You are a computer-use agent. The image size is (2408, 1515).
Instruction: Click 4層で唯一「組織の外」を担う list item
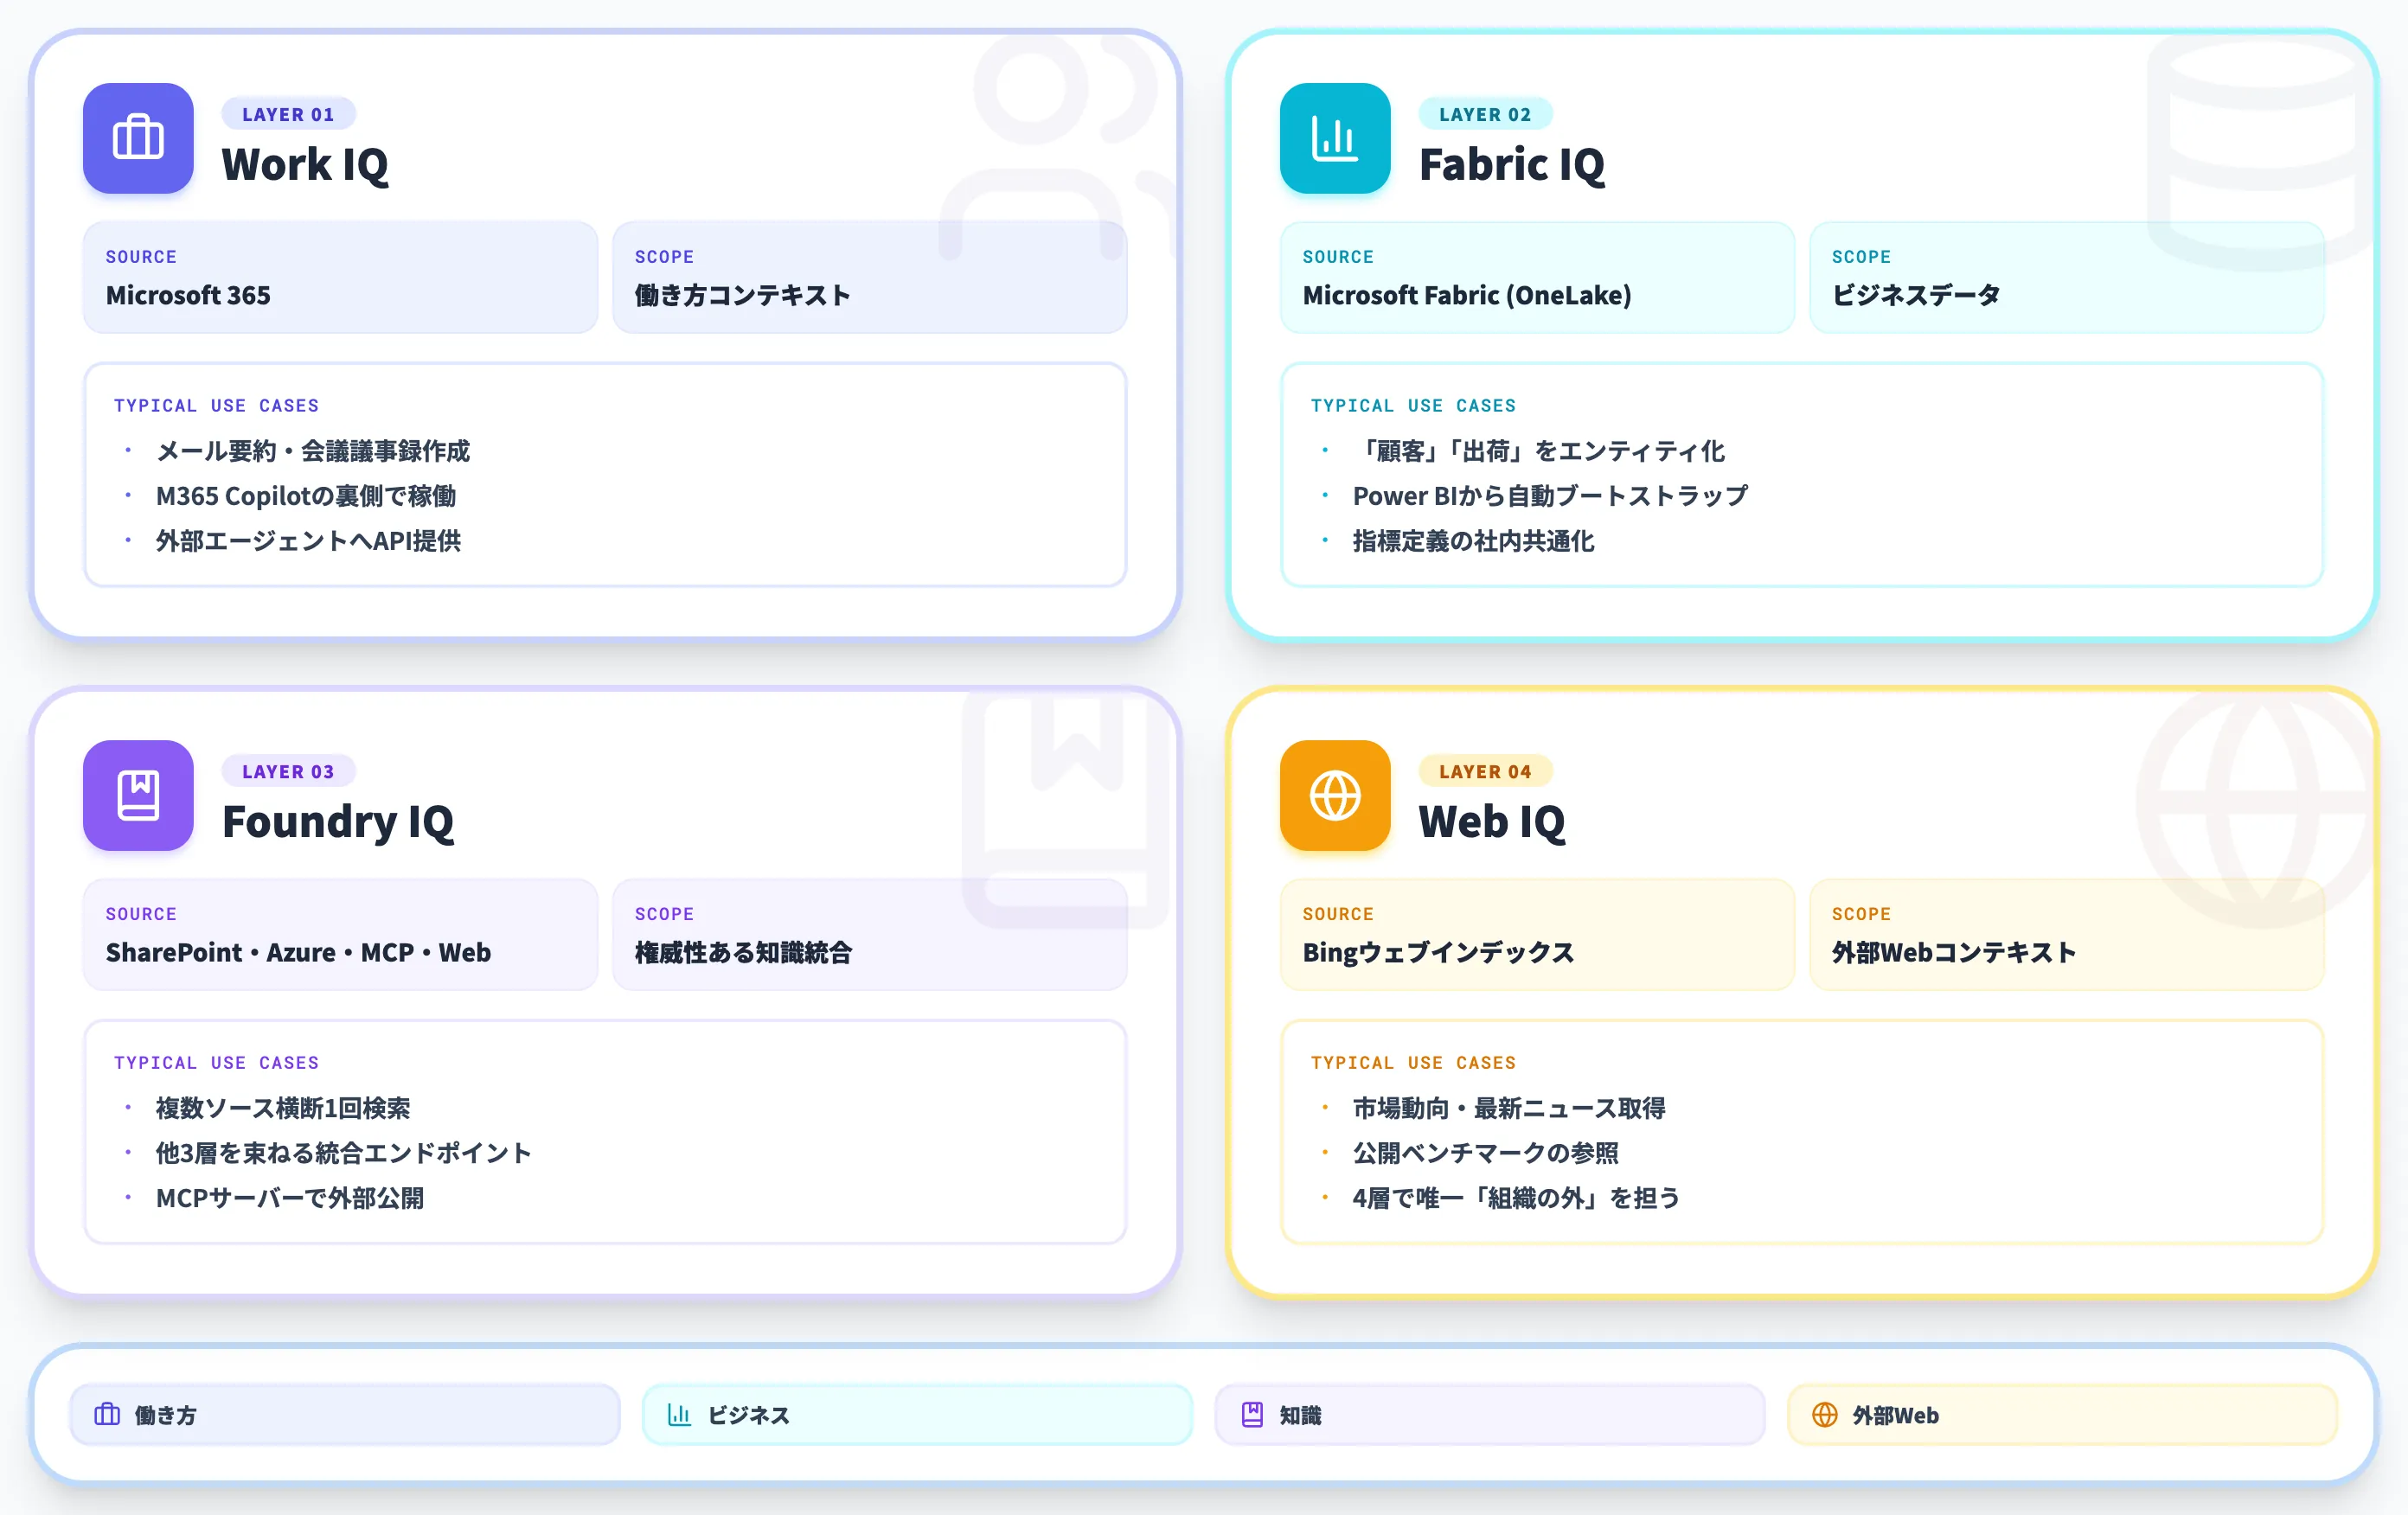click(x=1516, y=1198)
